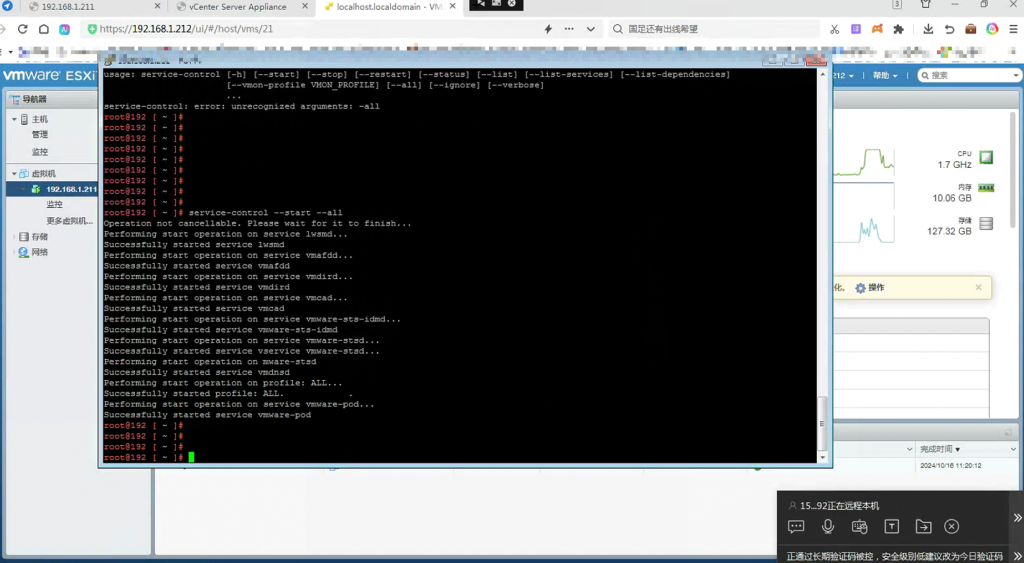Screen dimensions: 1024x563
Task: Close the 192.168.1.211 browser tab
Action: point(157,6)
